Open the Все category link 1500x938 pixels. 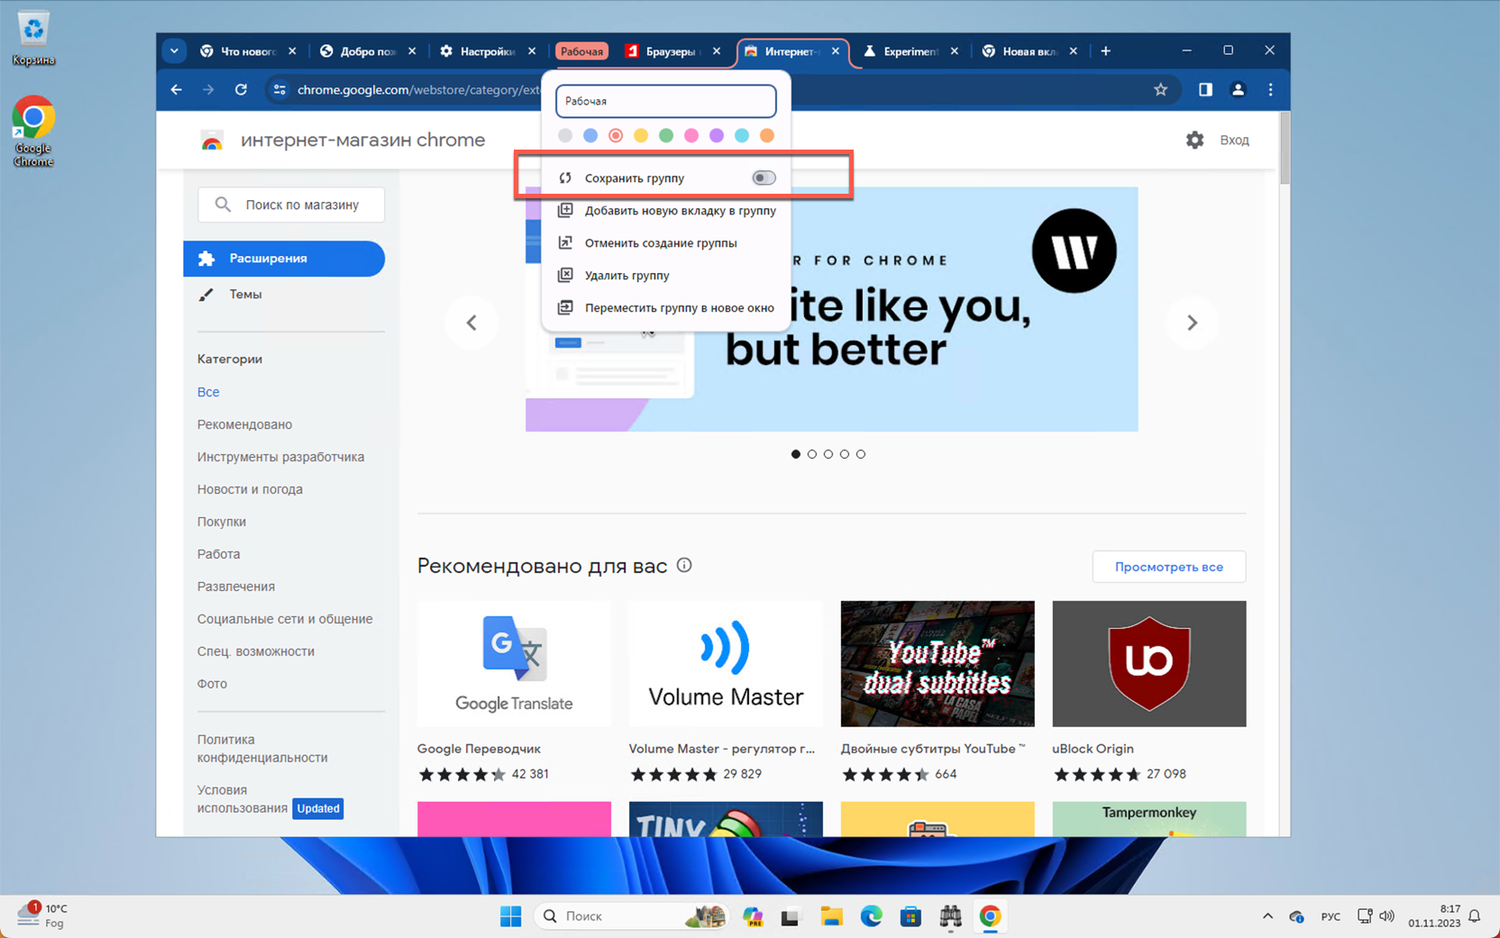(x=208, y=392)
